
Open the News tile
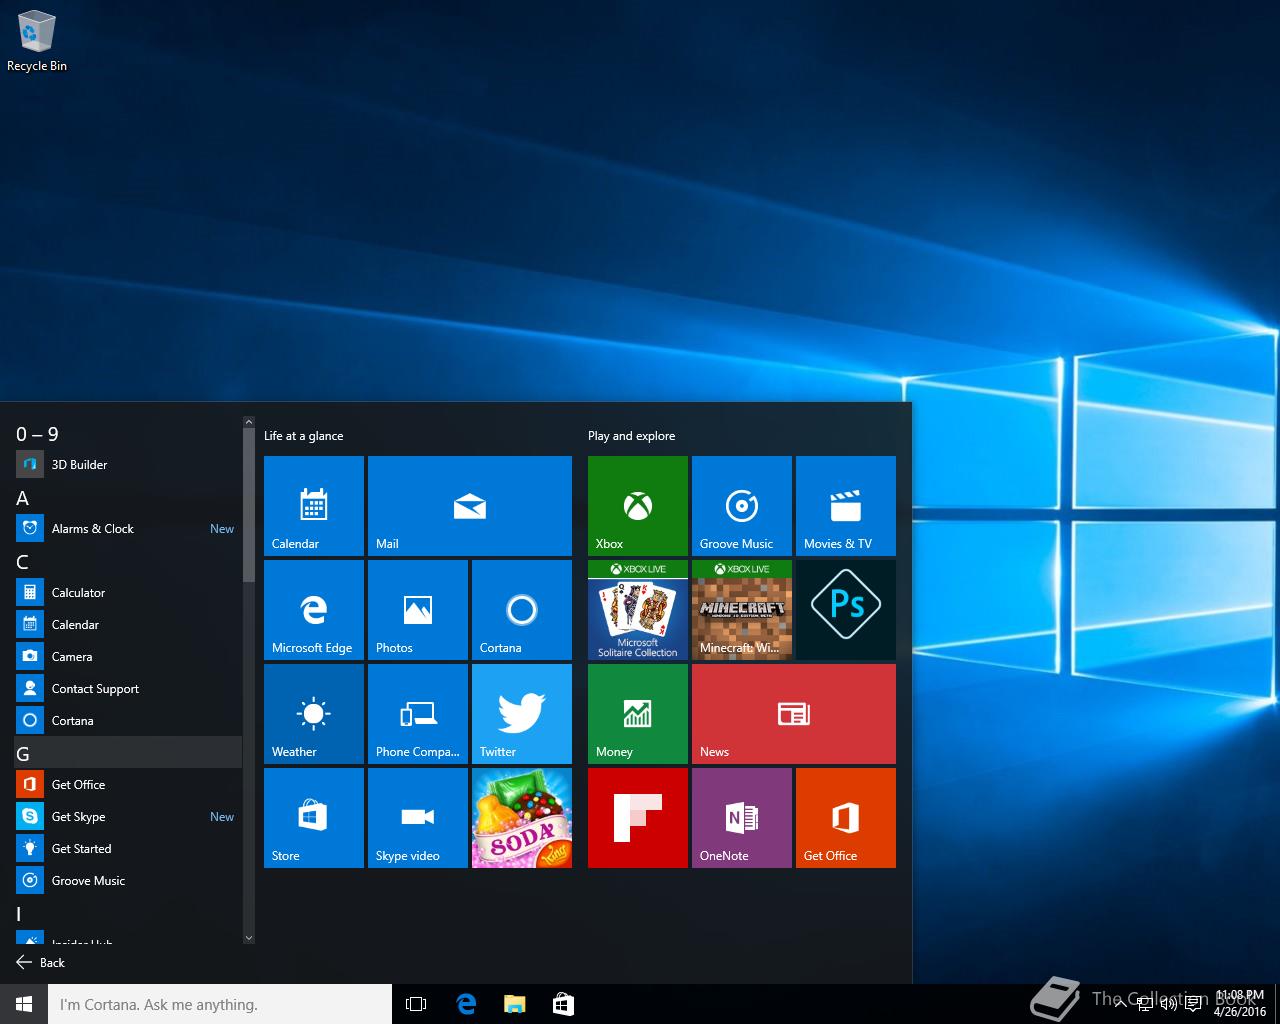coord(794,714)
